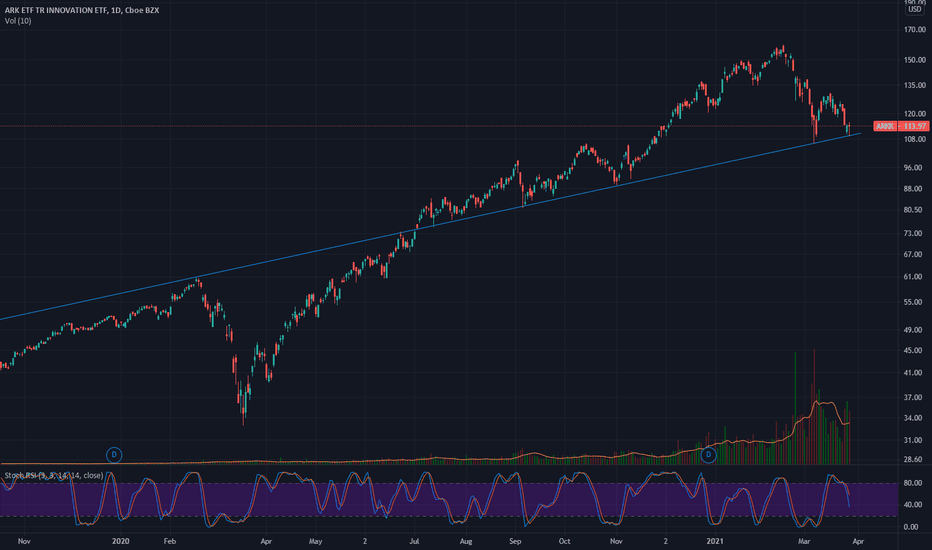The width and height of the screenshot is (932, 550).
Task: Select the ARKK price label 113.97
Action: pos(901,126)
